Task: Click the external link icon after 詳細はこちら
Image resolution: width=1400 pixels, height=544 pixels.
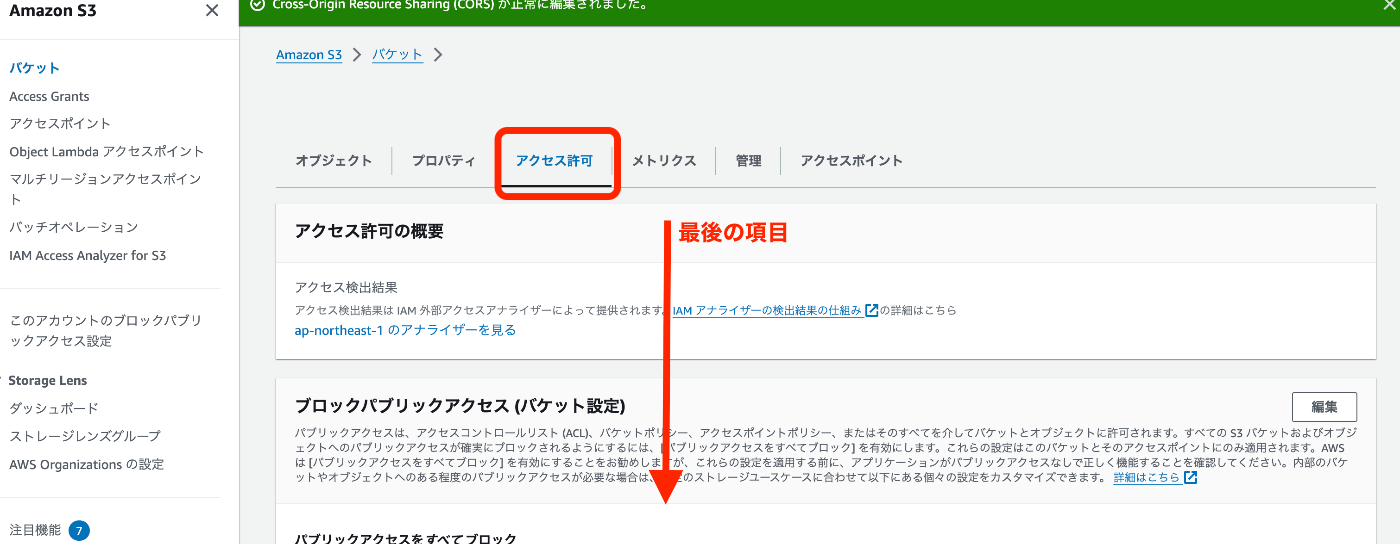Action: click(x=1190, y=478)
